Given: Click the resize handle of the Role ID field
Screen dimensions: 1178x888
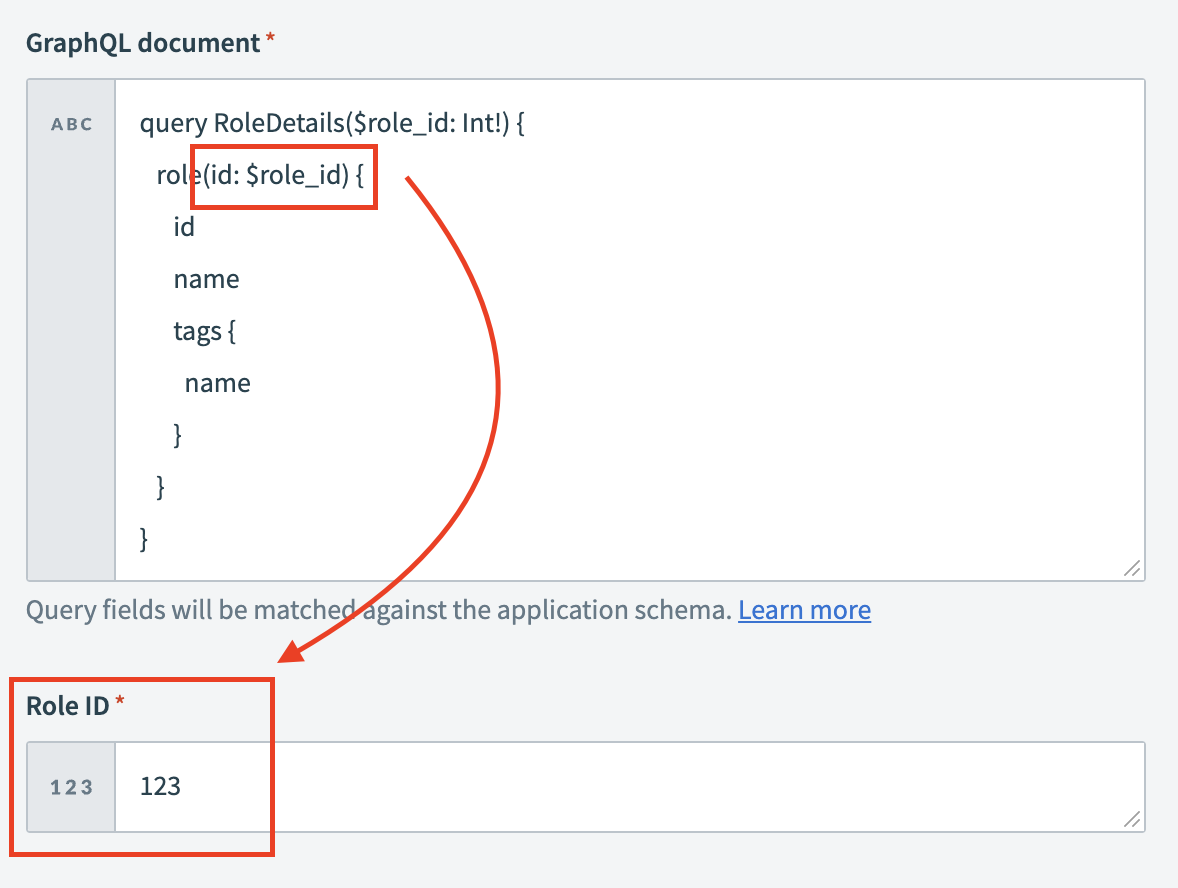Looking at the screenshot, I should [x=1131, y=819].
